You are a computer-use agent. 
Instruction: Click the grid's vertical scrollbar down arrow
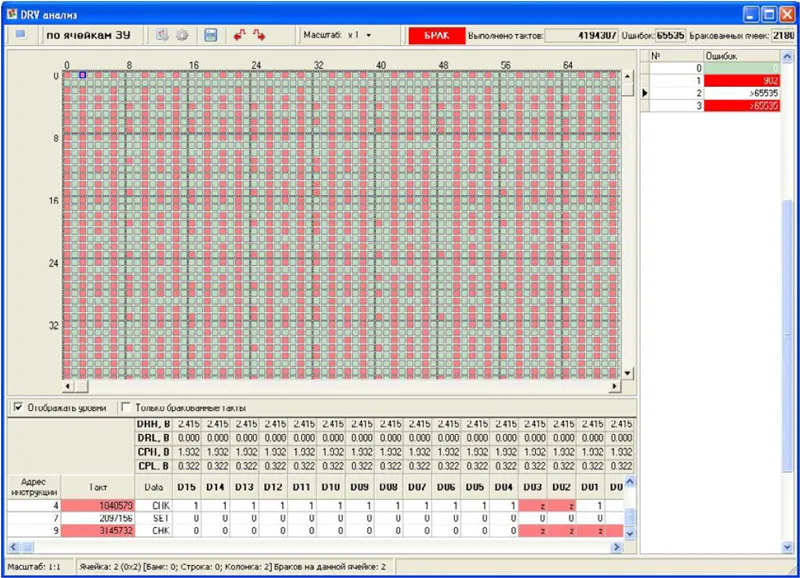coord(627,373)
